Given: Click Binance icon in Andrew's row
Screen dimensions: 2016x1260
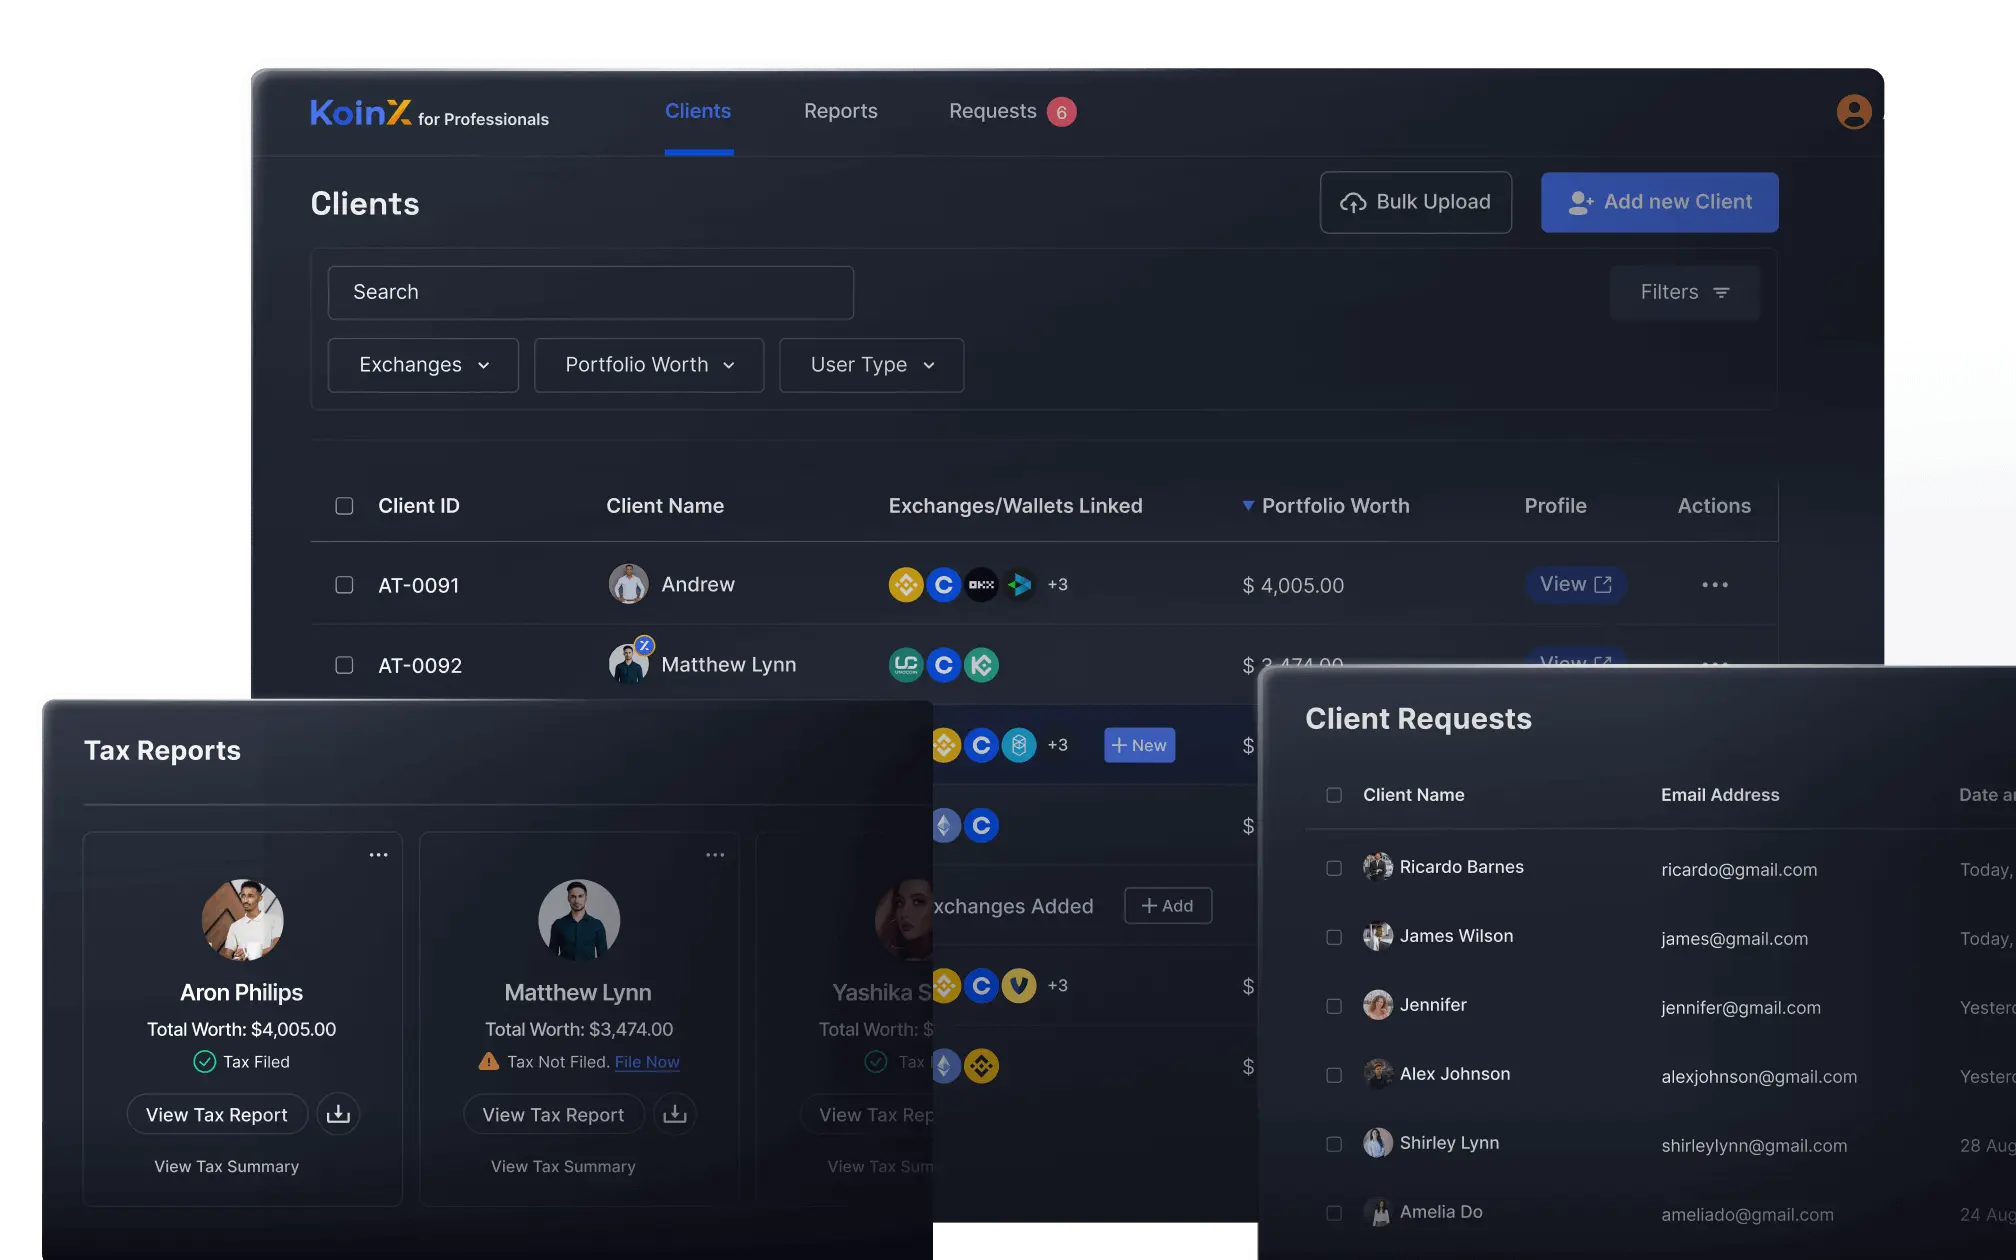Looking at the screenshot, I should coord(906,585).
